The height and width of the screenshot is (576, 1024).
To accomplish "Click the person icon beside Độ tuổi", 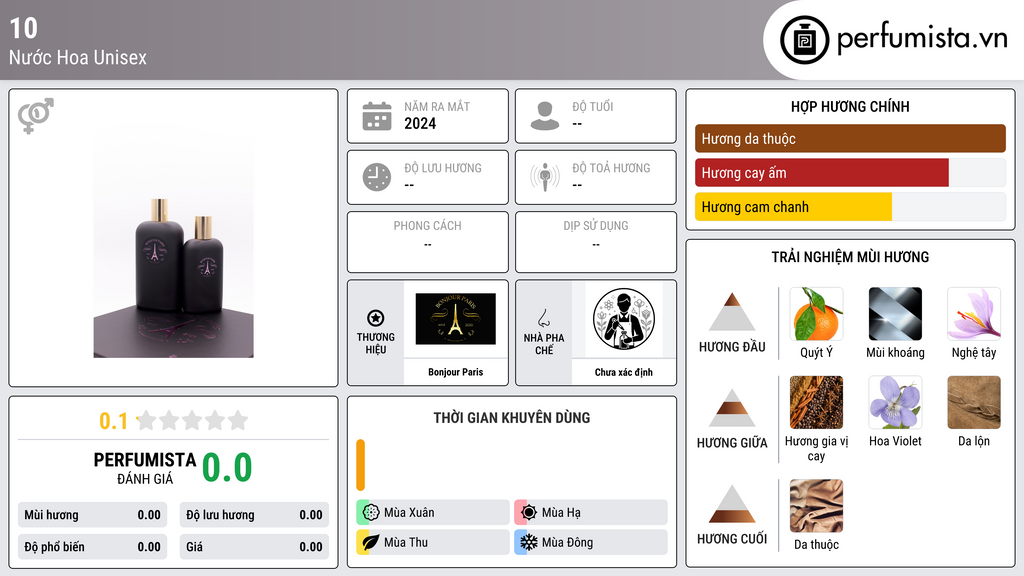I will pyautogui.click(x=545, y=116).
